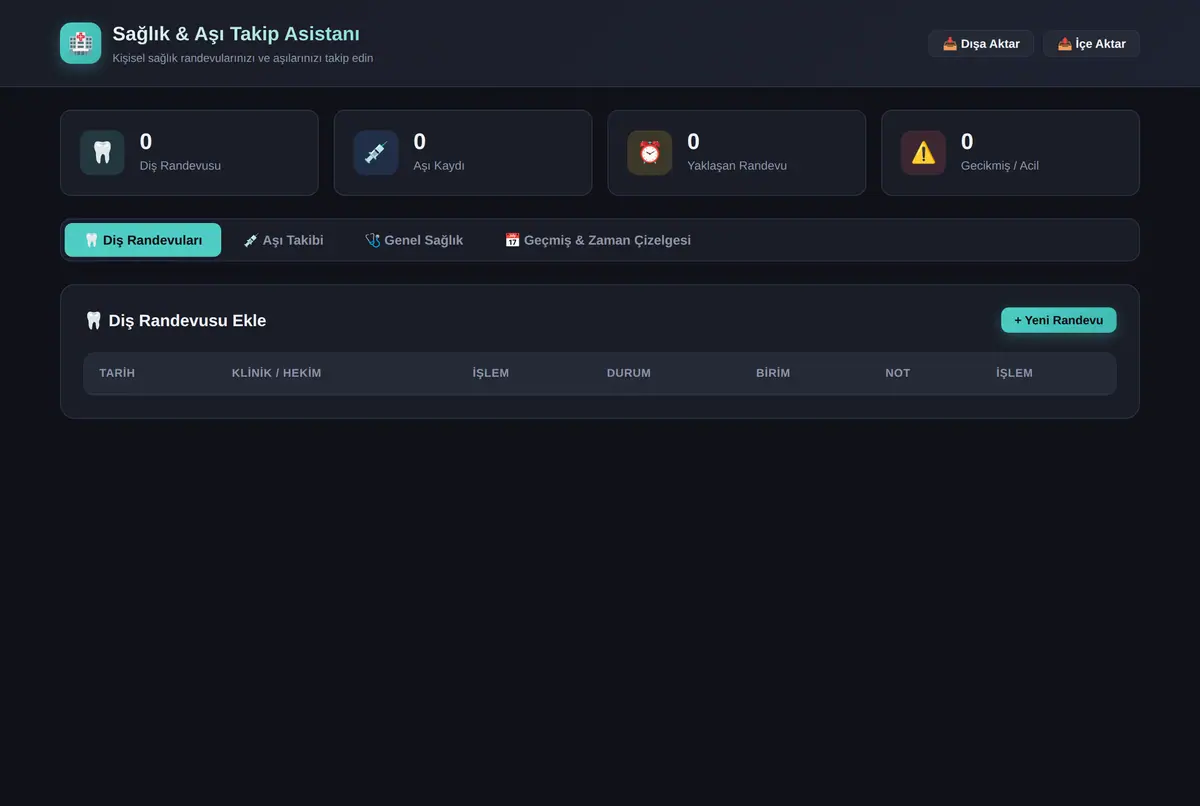Add a new appointment with Yeni Randevu
1200x806 pixels.
pyautogui.click(x=1058, y=320)
